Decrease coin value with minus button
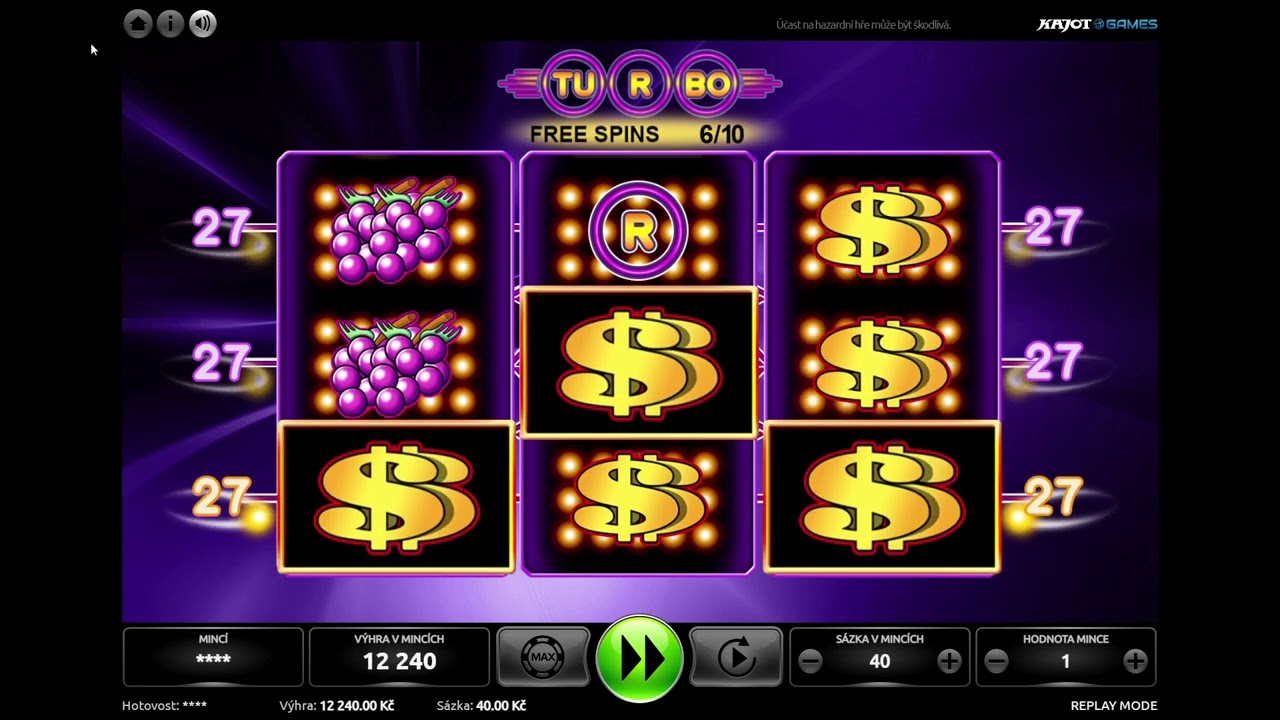The height and width of the screenshot is (720, 1280). [996, 661]
